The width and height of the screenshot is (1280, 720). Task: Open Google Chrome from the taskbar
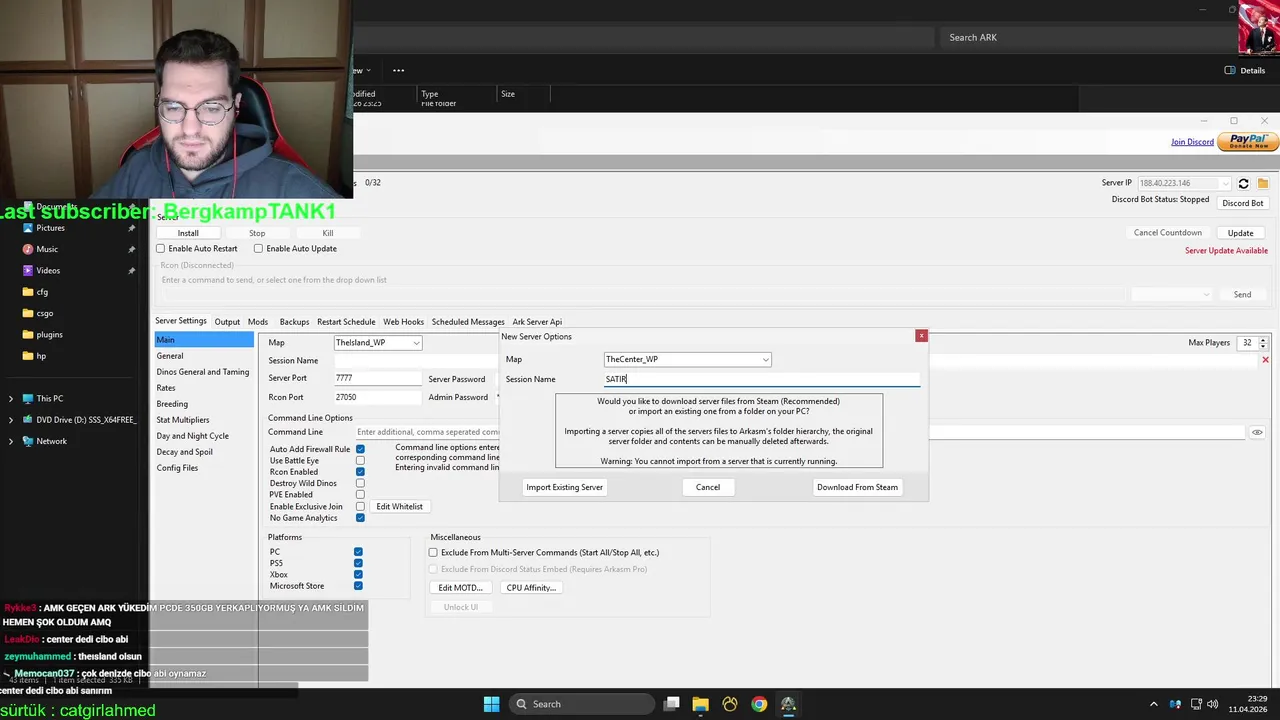point(759,704)
